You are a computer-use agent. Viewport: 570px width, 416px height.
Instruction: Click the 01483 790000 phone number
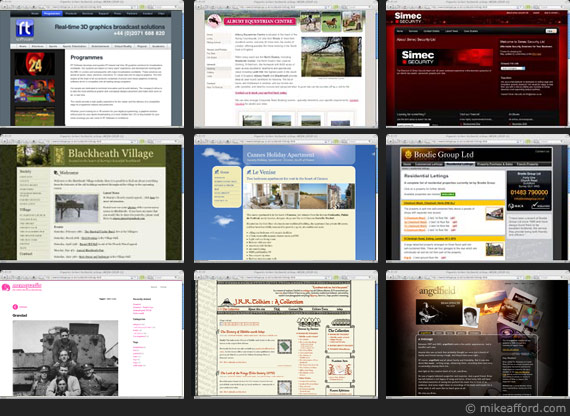pos(529,192)
